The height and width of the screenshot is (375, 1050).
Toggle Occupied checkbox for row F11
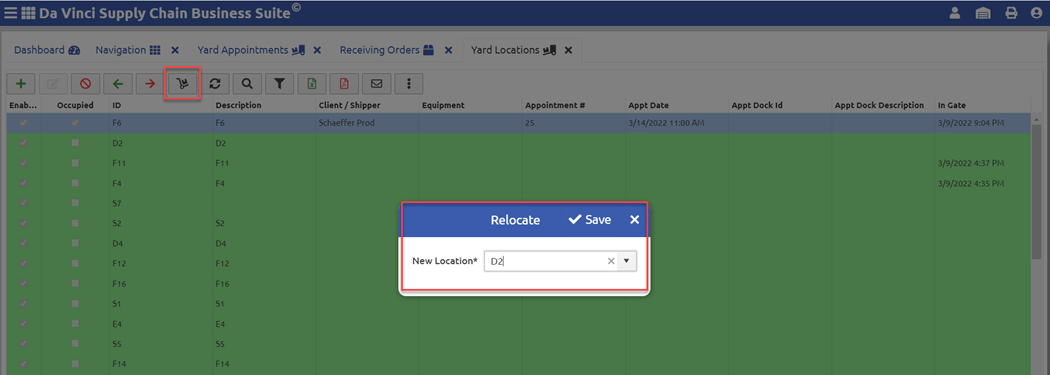(75, 163)
